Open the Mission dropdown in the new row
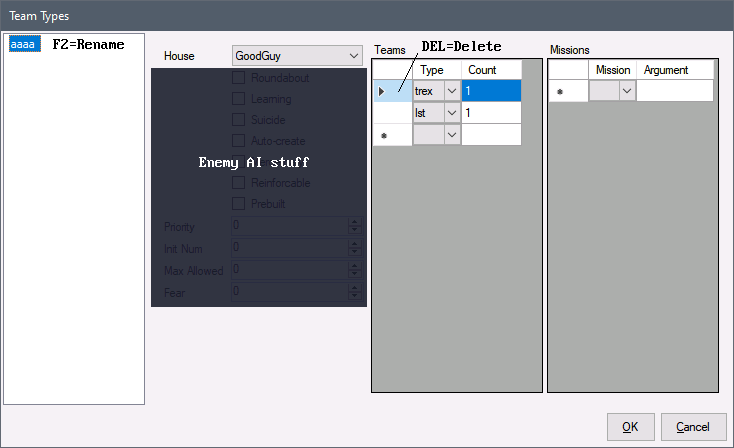Viewport: 734px width, 448px height. click(x=627, y=91)
